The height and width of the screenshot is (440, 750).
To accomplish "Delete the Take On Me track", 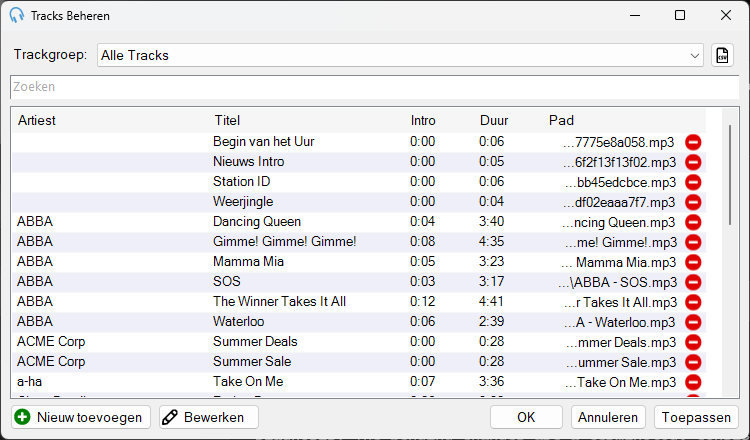I will click(x=693, y=382).
